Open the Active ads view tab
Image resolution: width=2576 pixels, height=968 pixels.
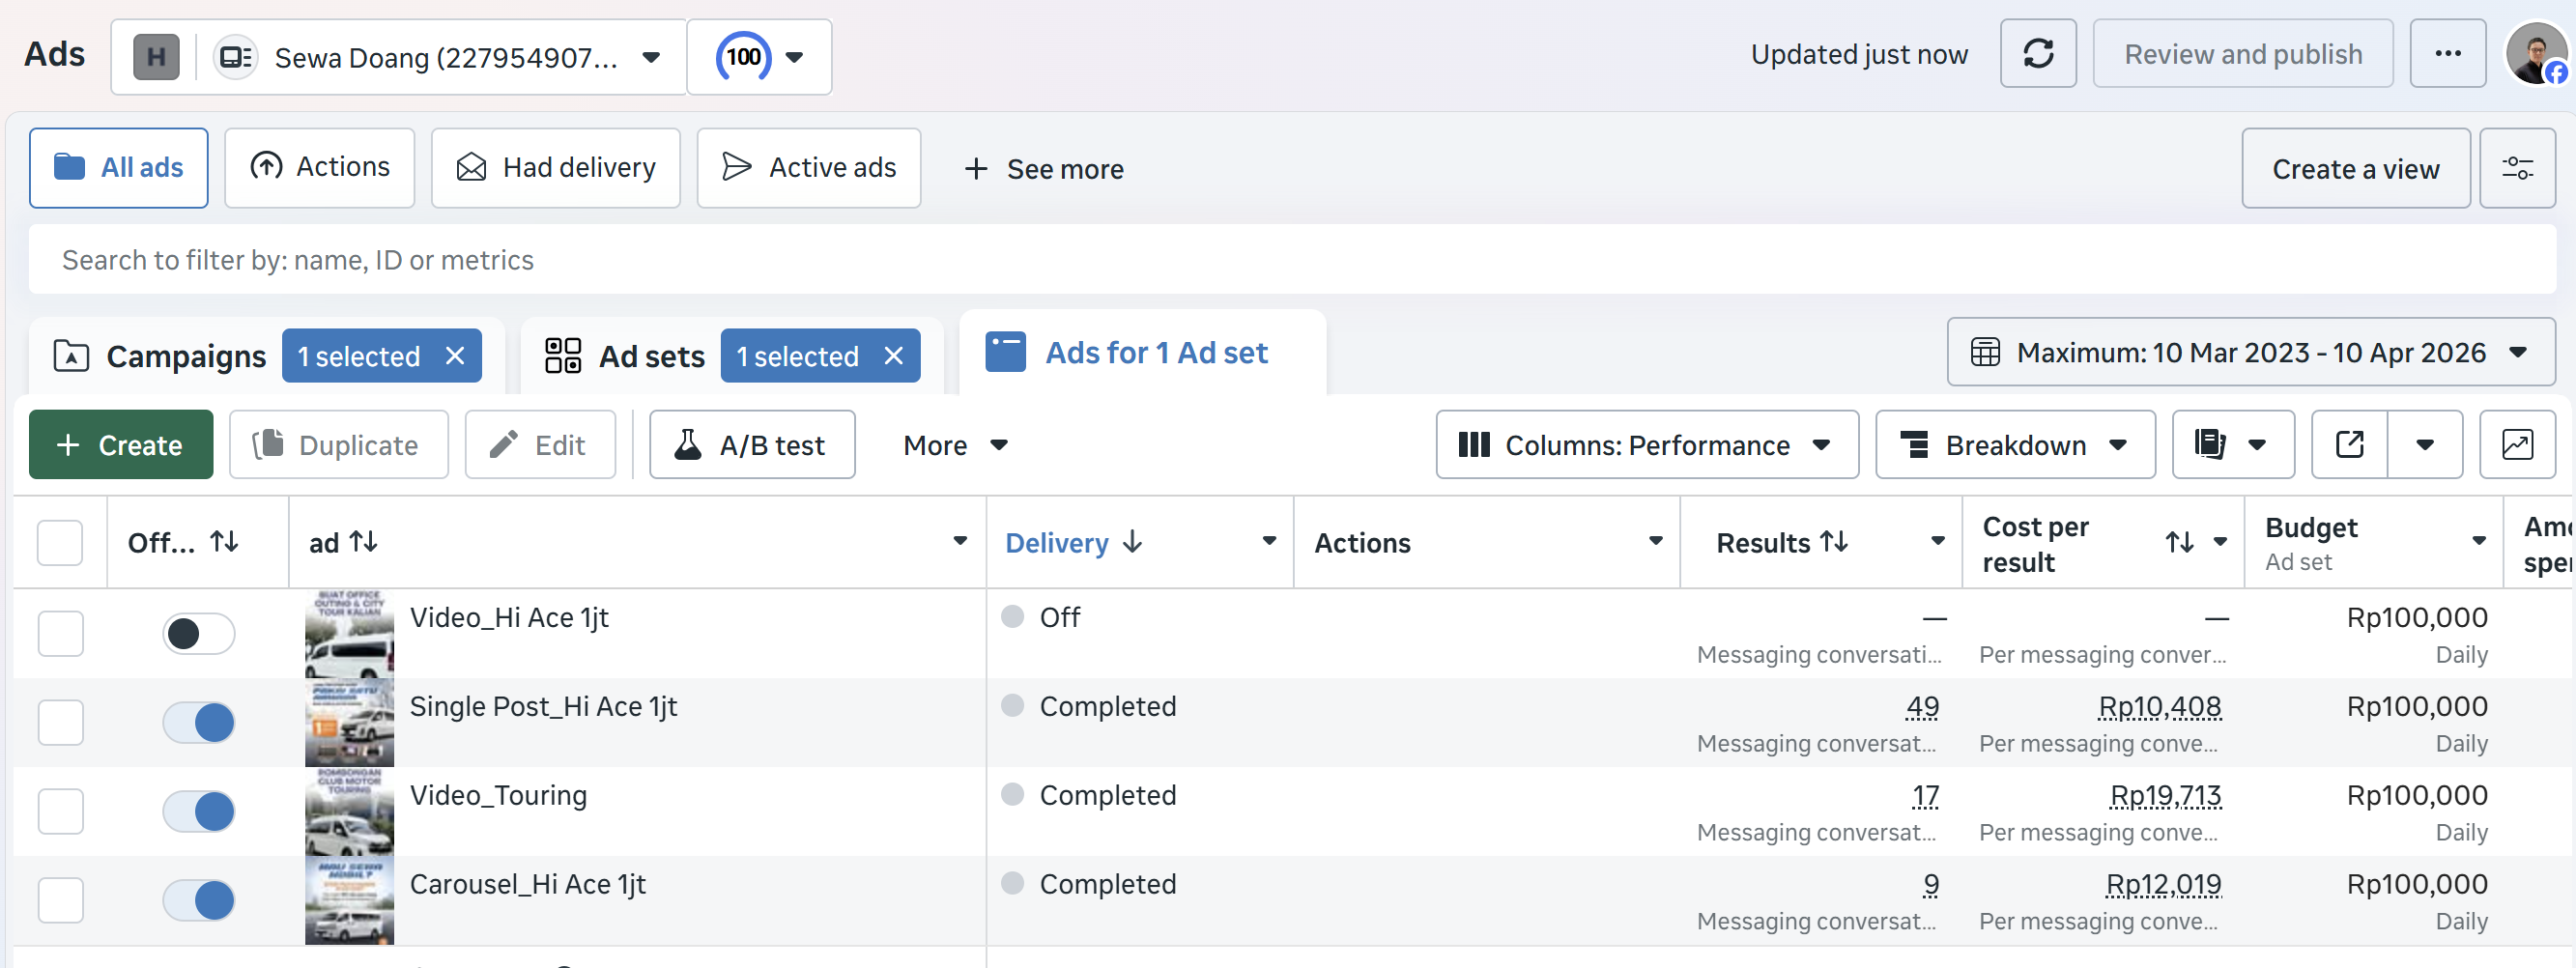(808, 168)
